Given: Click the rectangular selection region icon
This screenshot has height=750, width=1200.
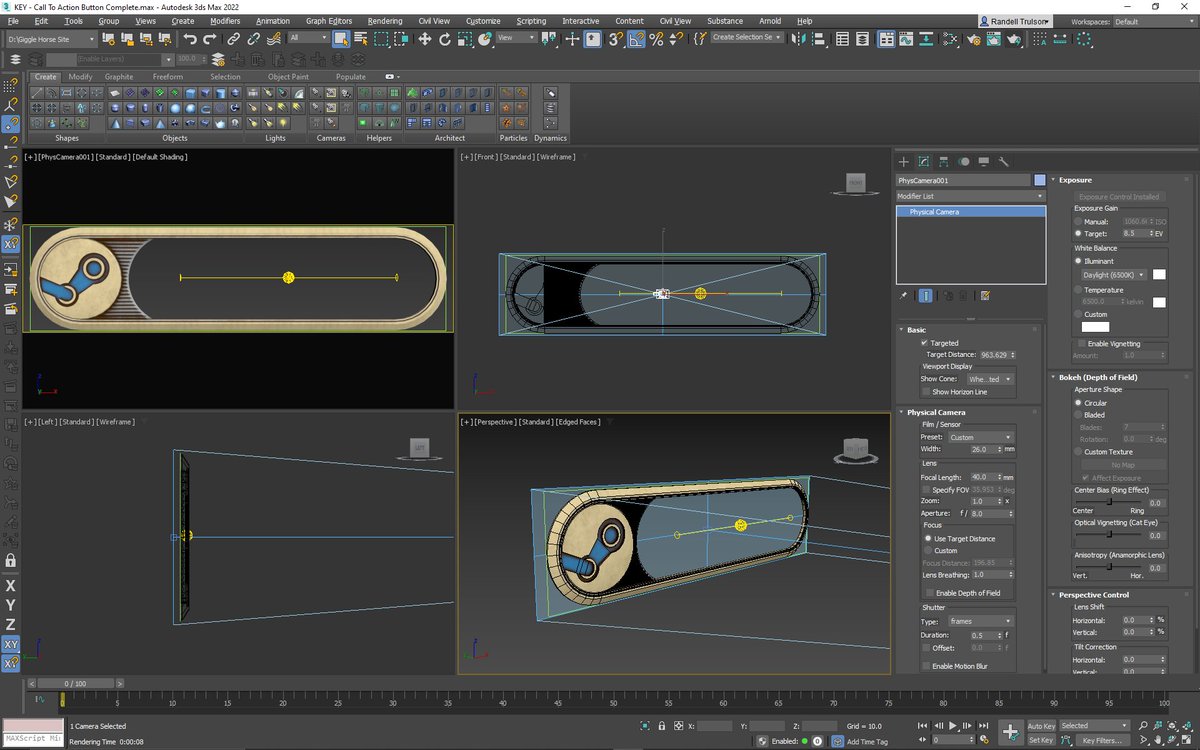Looking at the screenshot, I should click(383, 39).
